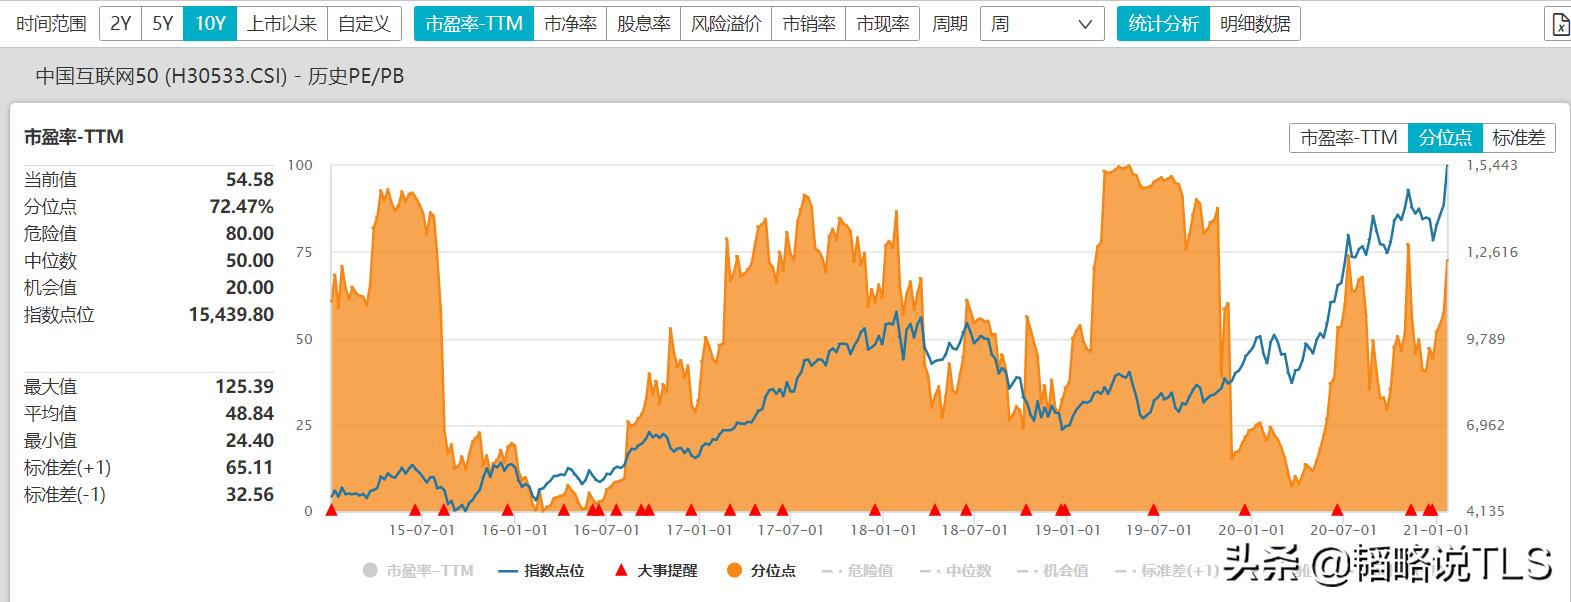Viewport: 1571px width, 602px height.
Task: Click the 市盈率-TTM panel heading
Action: coord(74,137)
